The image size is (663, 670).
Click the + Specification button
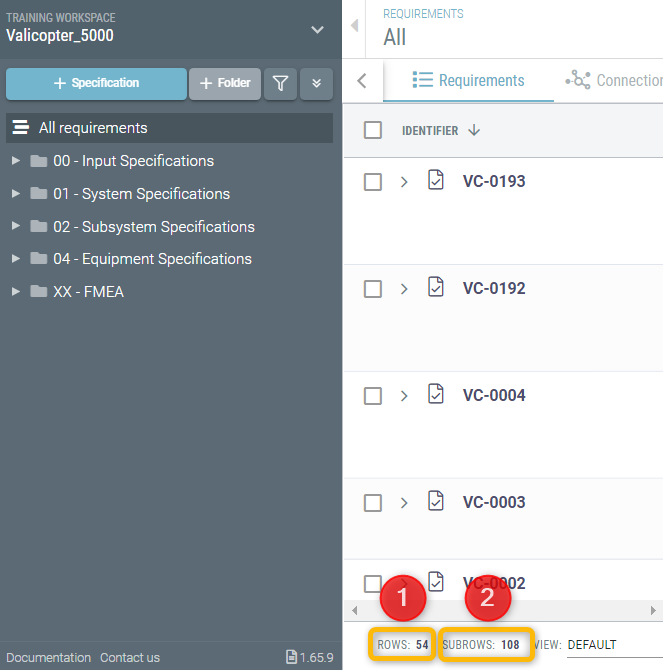point(97,83)
